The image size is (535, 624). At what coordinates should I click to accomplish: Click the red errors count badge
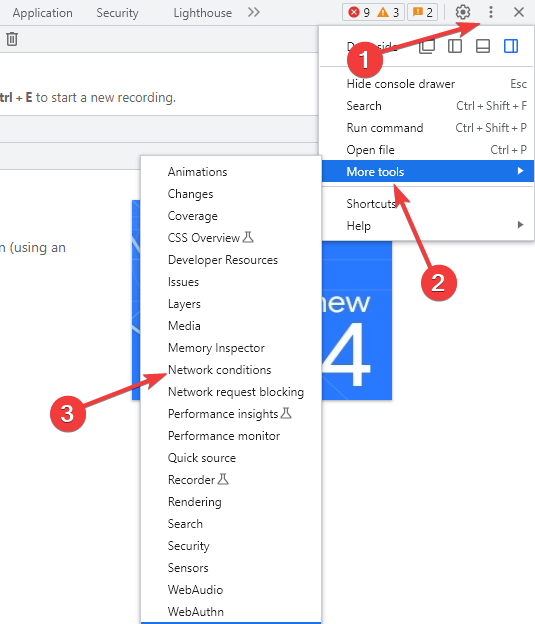(359, 12)
